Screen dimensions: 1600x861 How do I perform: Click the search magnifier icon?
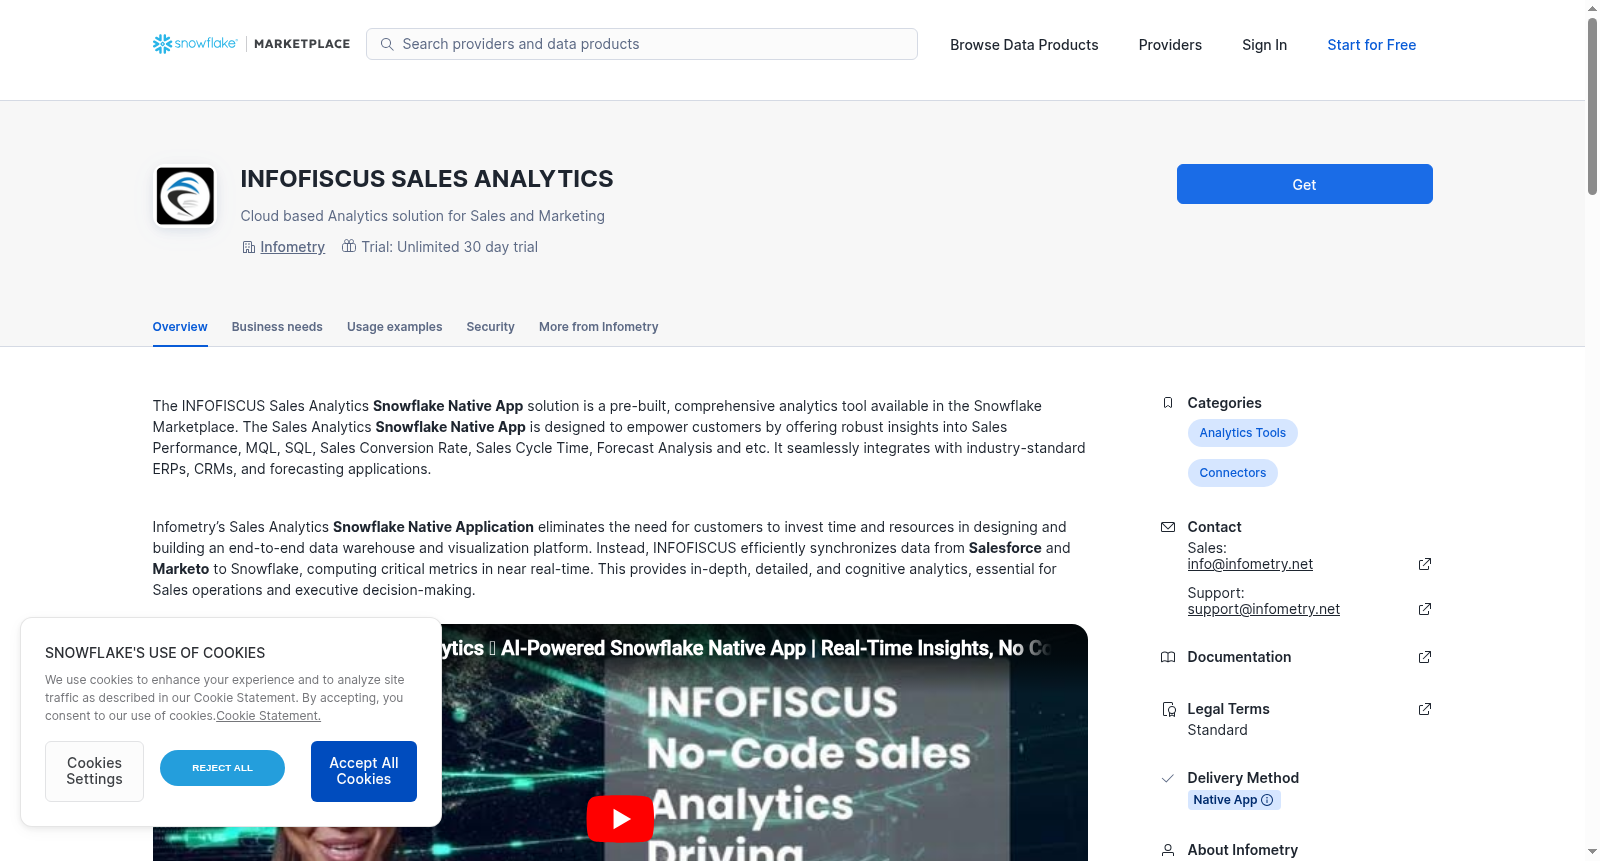tap(387, 44)
